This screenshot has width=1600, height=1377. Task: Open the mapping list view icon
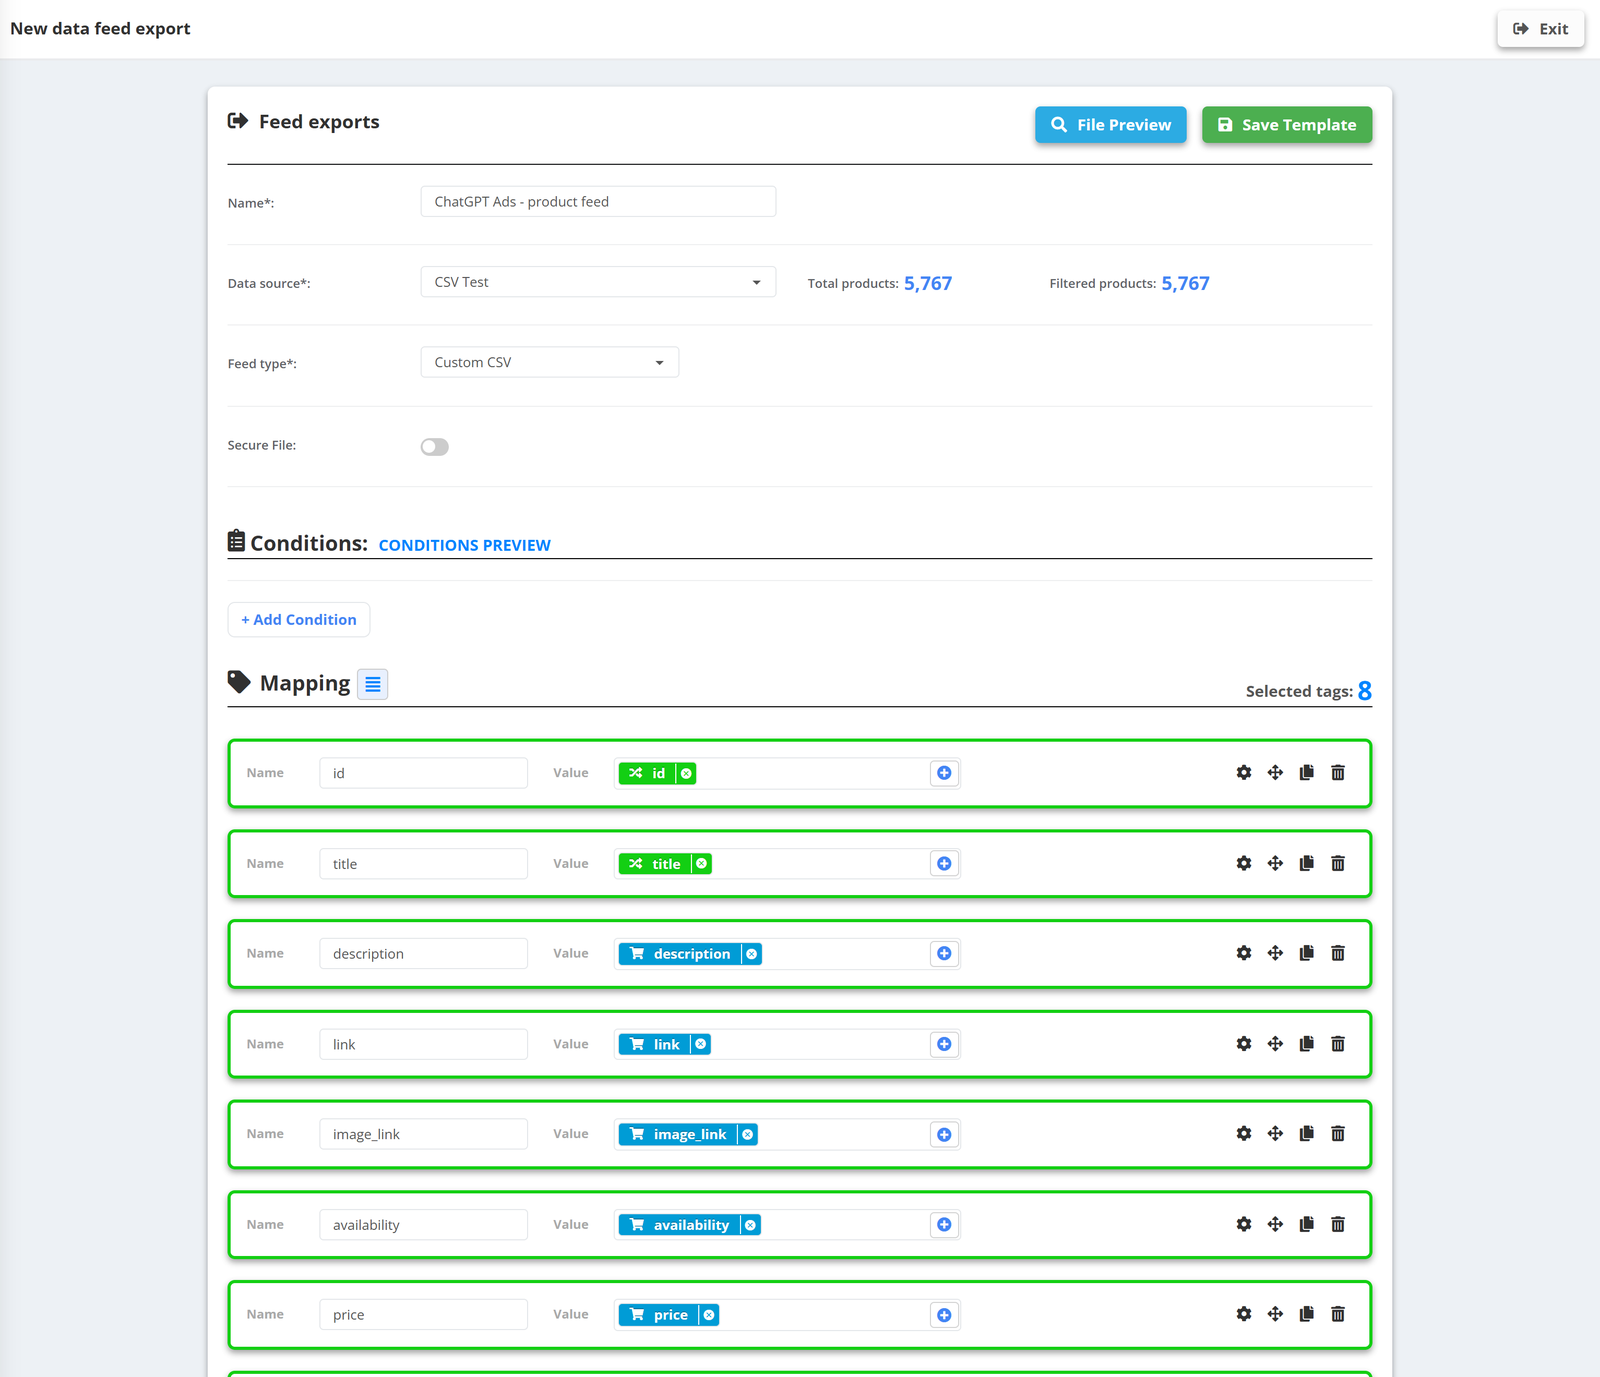pos(373,684)
